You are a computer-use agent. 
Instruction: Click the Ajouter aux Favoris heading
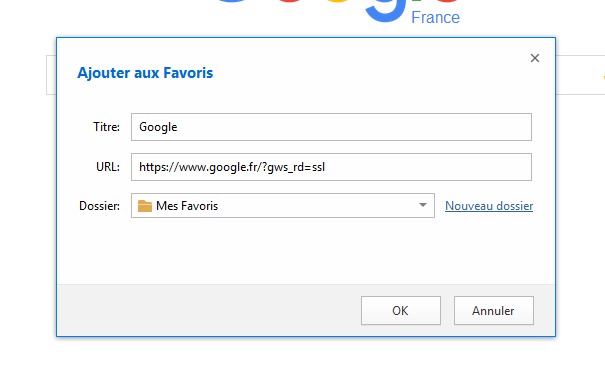[x=145, y=73]
